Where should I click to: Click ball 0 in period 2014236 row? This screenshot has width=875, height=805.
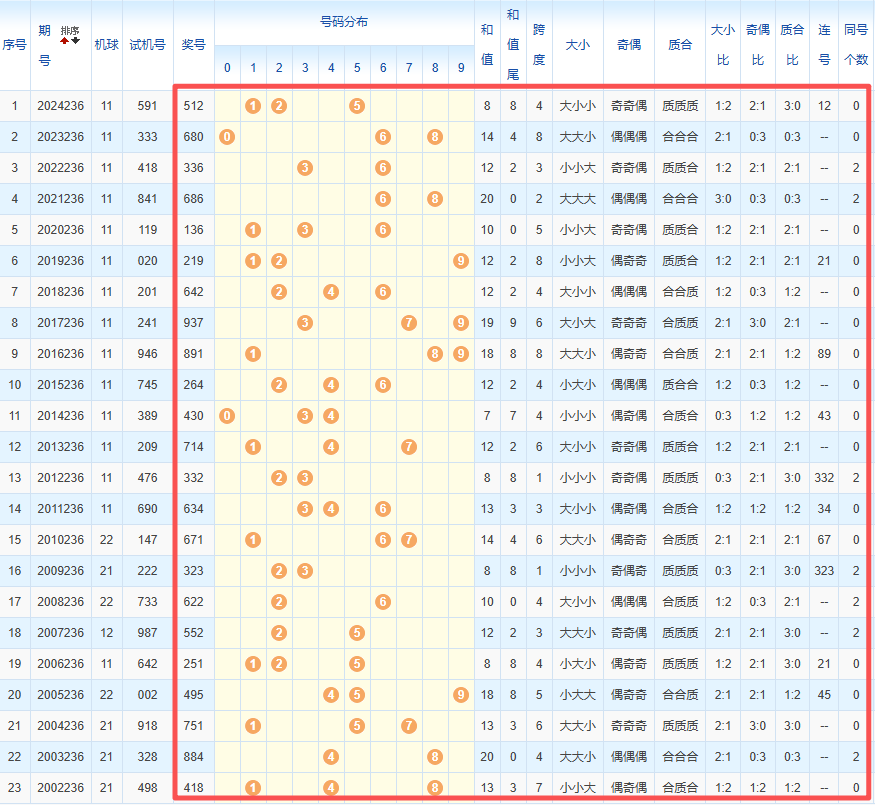click(x=227, y=416)
